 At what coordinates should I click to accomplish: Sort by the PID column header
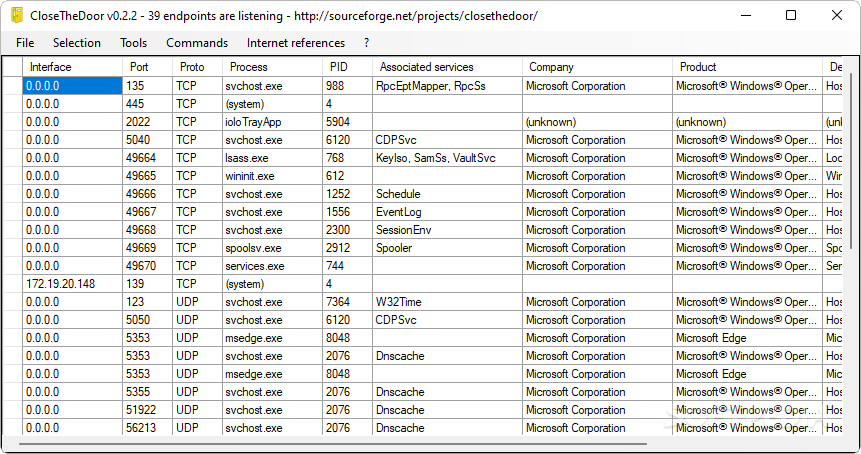coord(347,67)
